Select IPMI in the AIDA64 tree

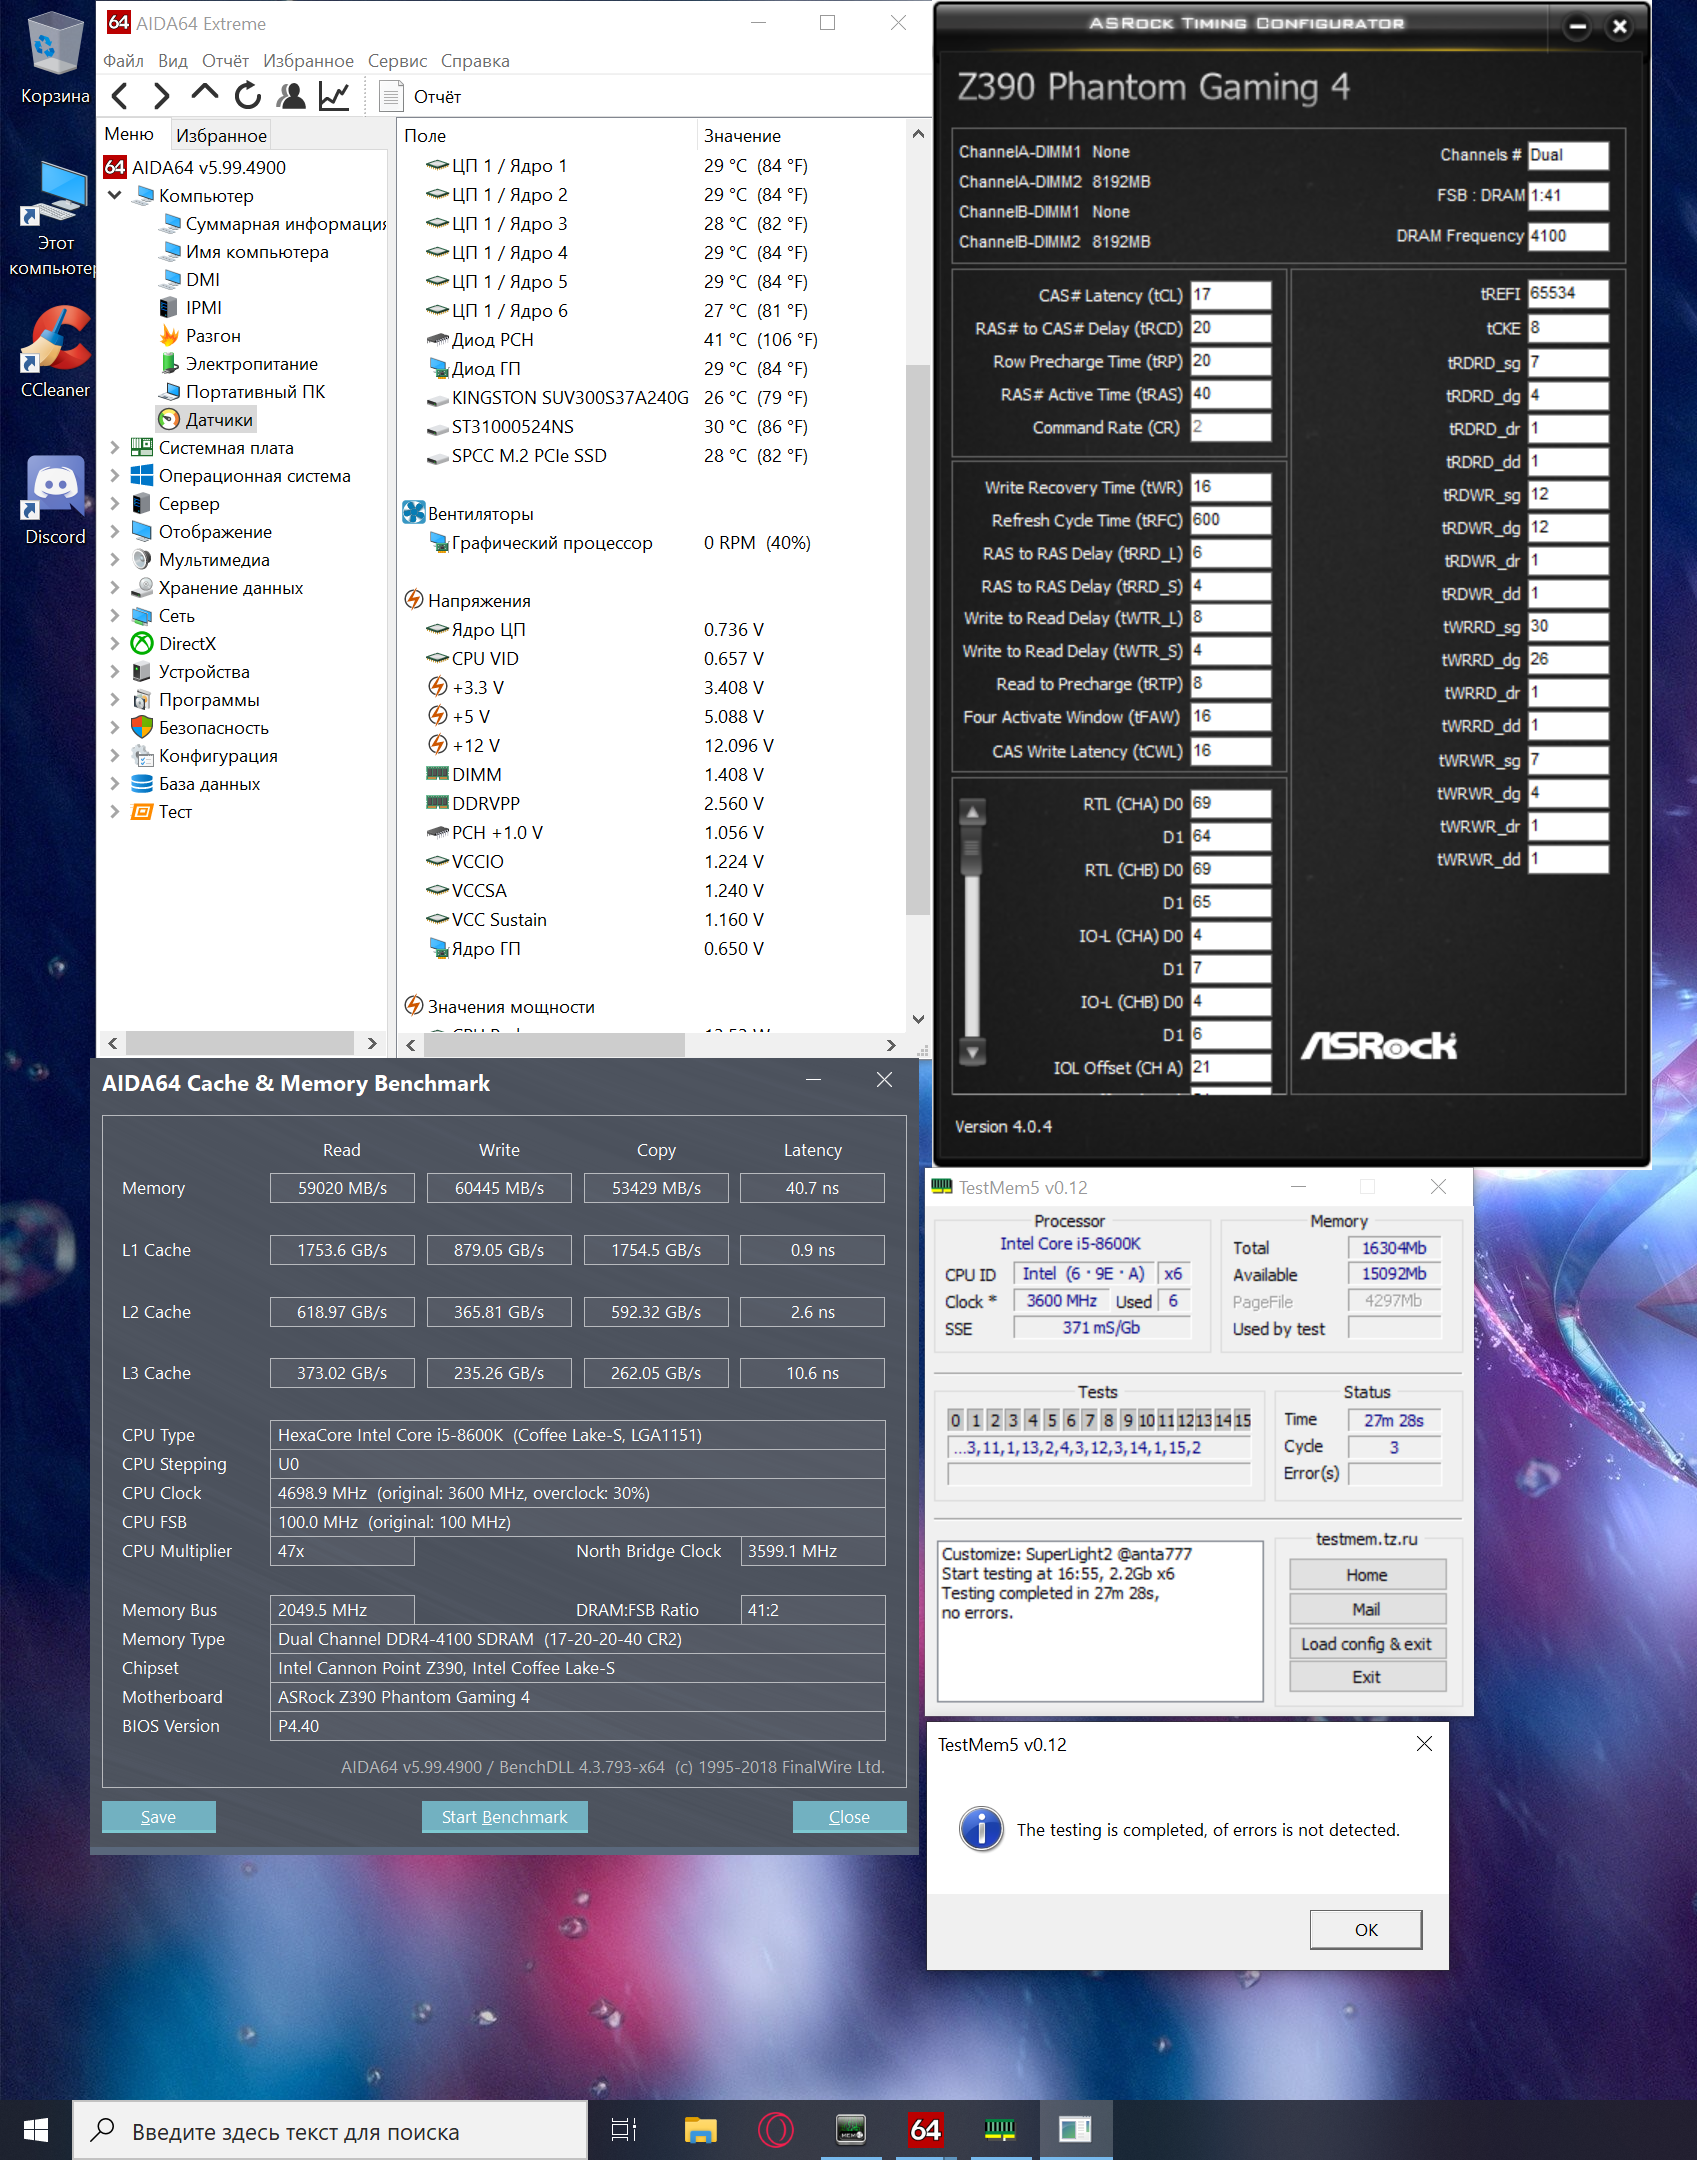(x=191, y=308)
